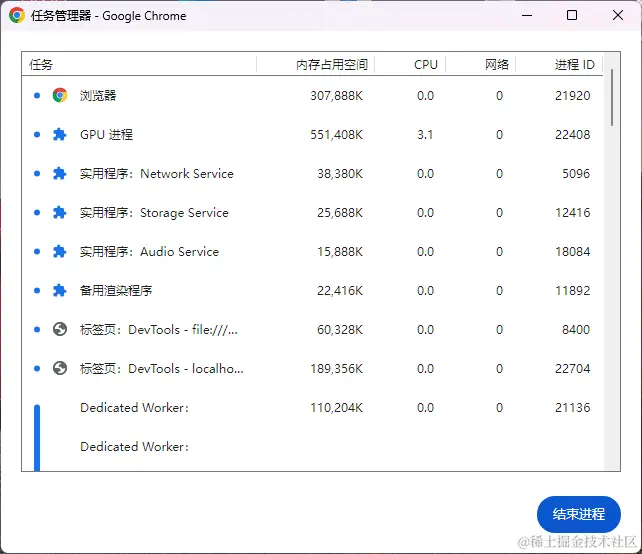The image size is (642, 554).
Task: Minimize the 任务管理器 window
Action: (527, 16)
